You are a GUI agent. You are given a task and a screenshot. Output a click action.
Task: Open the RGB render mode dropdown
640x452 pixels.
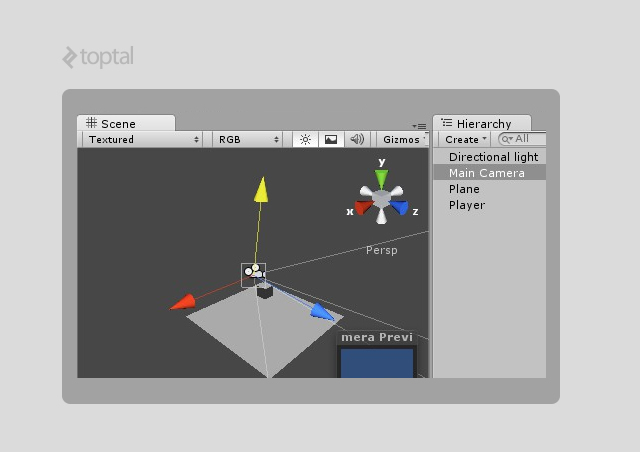point(248,140)
